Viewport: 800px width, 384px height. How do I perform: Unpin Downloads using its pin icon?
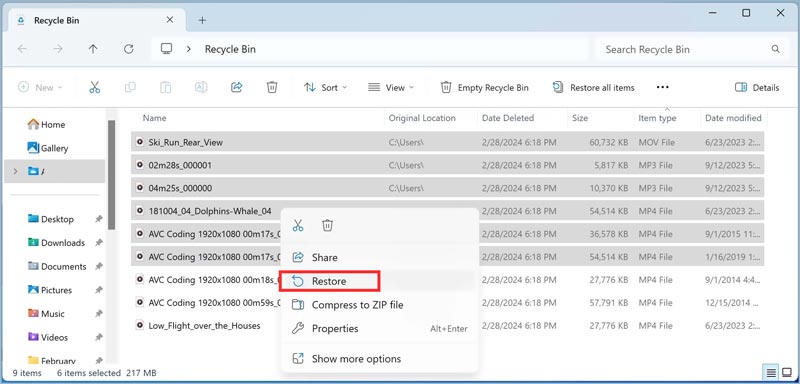(x=98, y=243)
